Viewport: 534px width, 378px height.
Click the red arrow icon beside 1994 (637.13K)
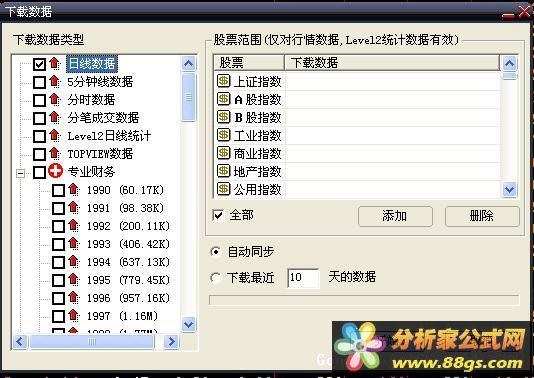click(74, 262)
